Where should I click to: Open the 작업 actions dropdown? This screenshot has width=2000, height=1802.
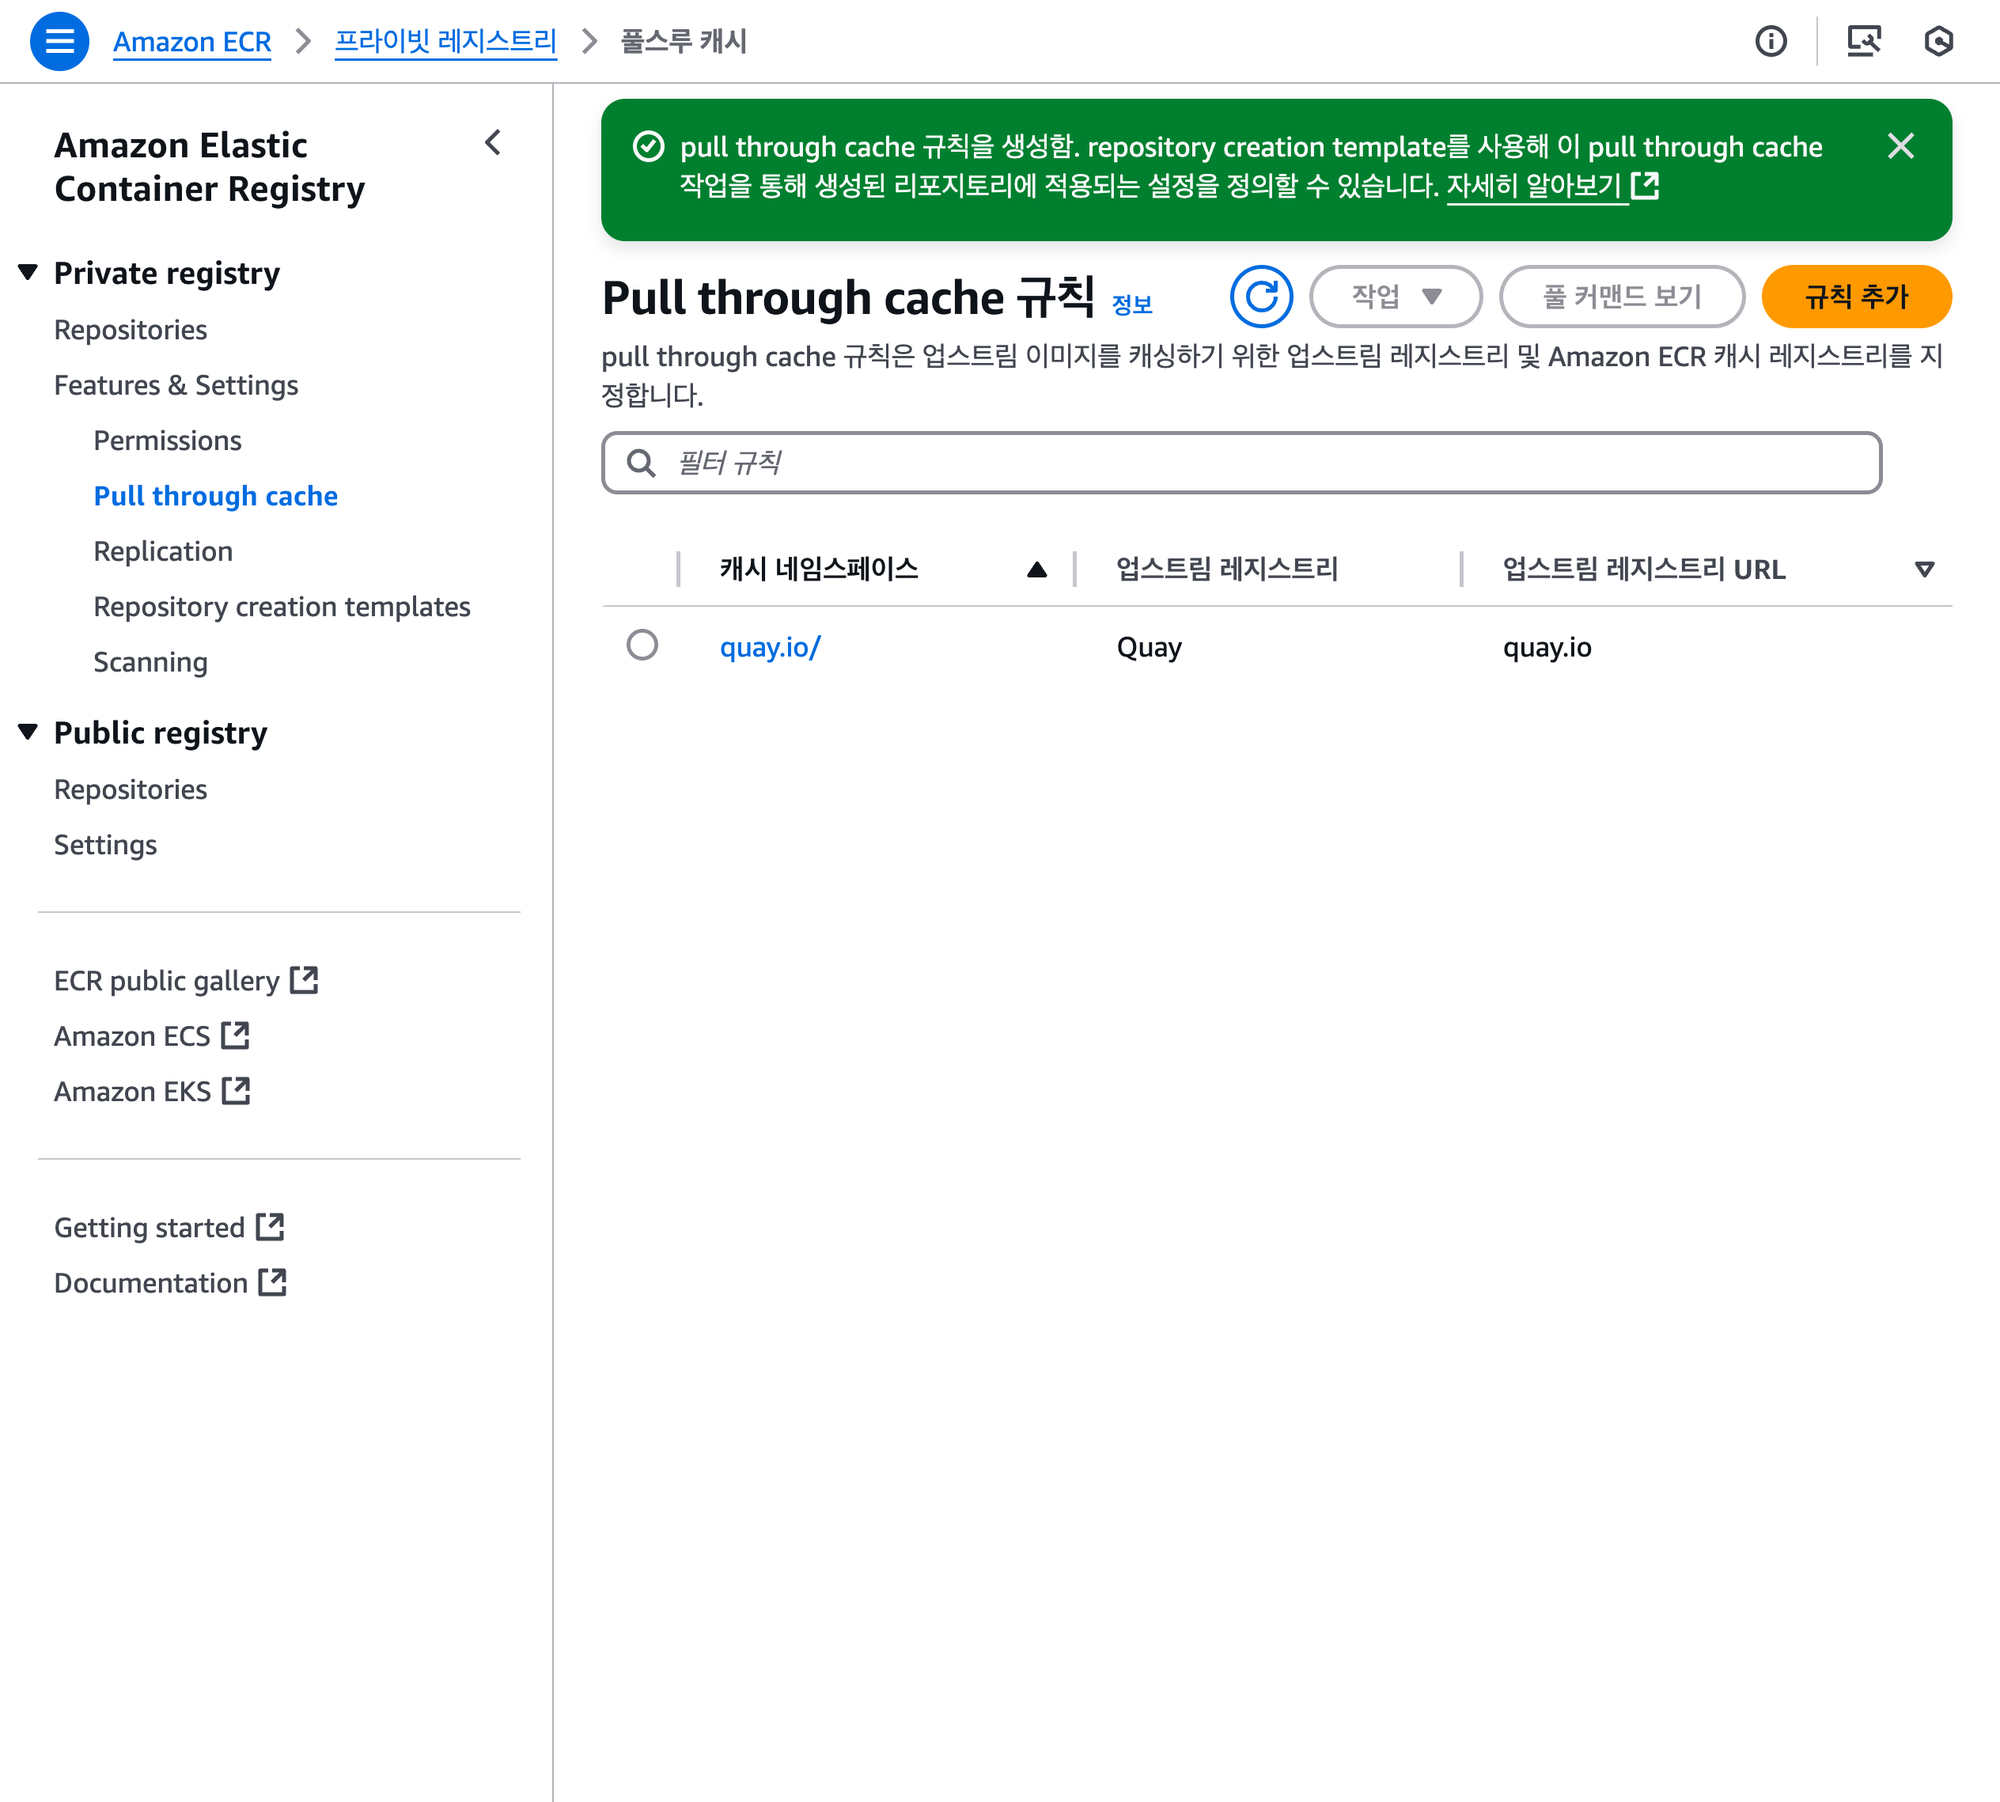coord(1396,297)
